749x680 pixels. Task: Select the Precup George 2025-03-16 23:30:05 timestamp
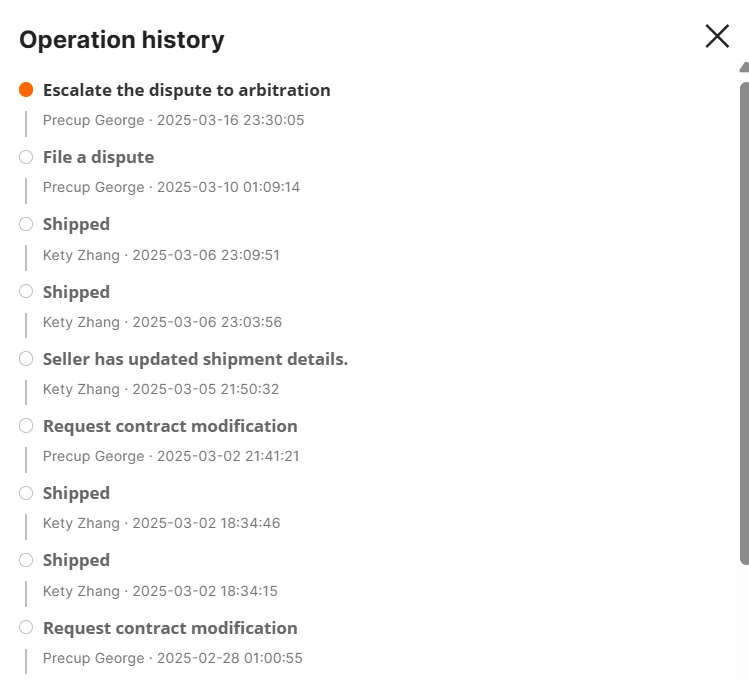click(x=173, y=120)
